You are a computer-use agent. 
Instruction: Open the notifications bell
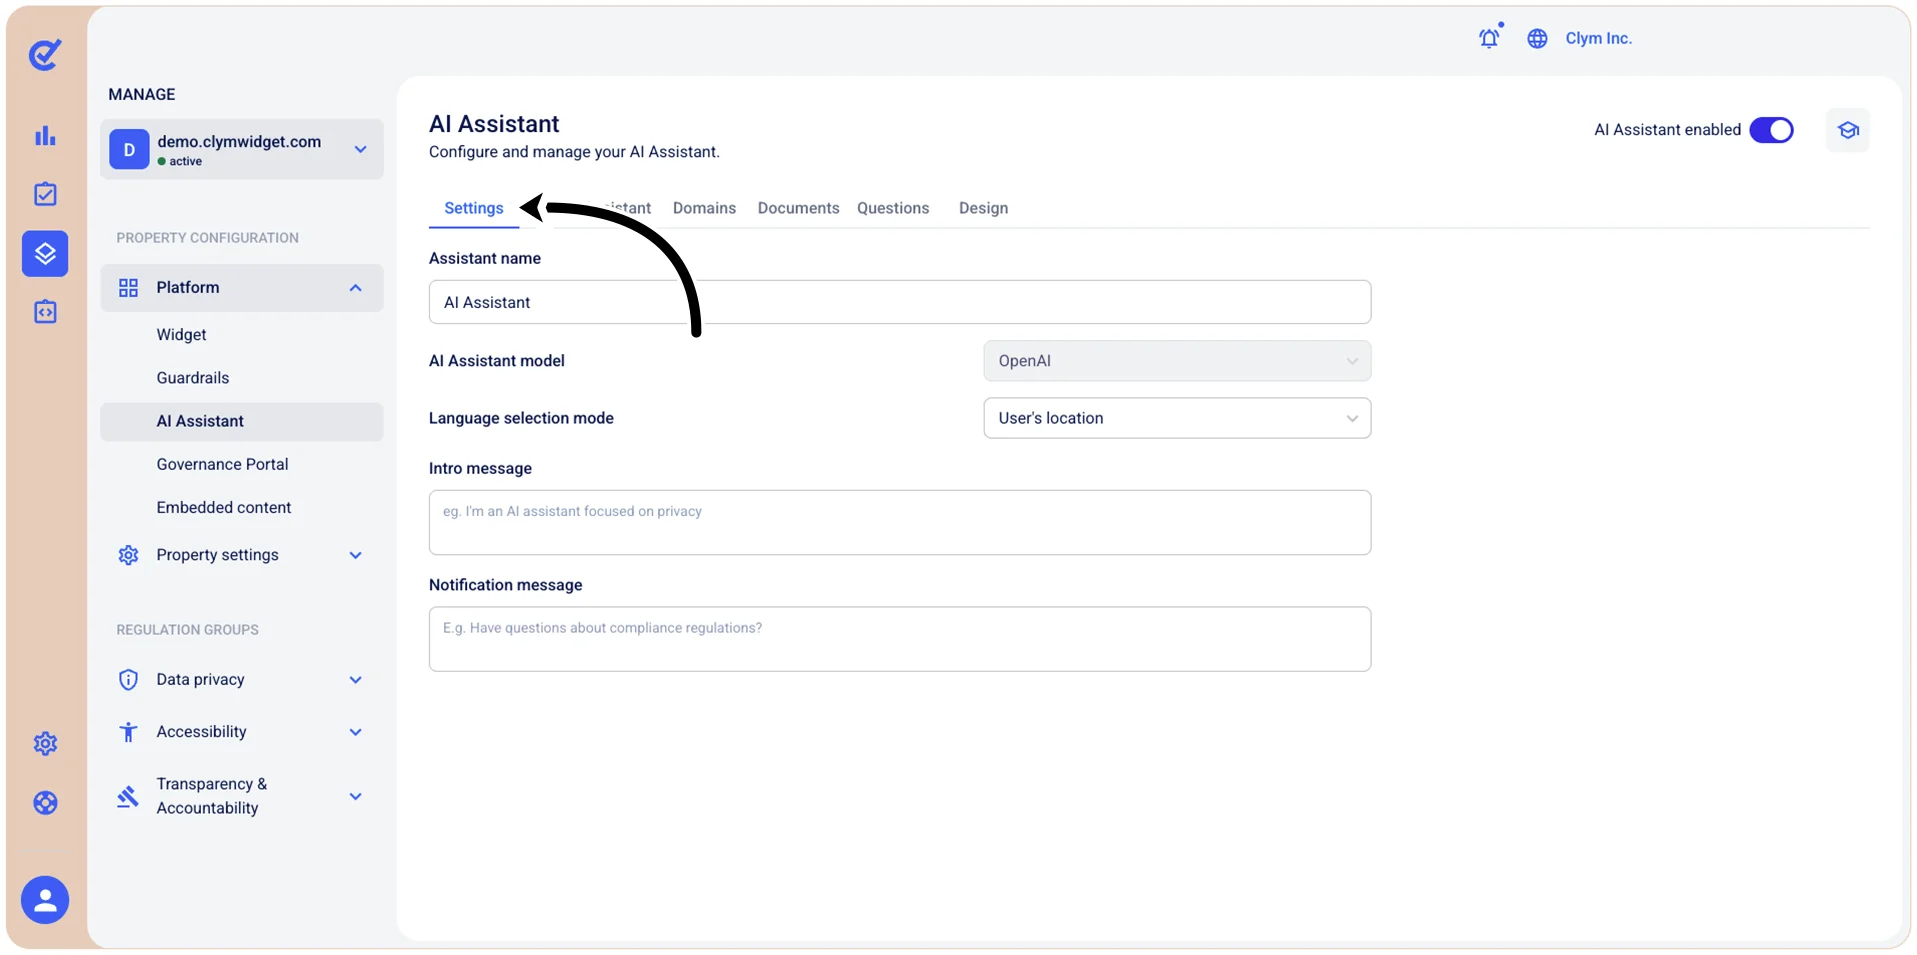pos(1490,37)
